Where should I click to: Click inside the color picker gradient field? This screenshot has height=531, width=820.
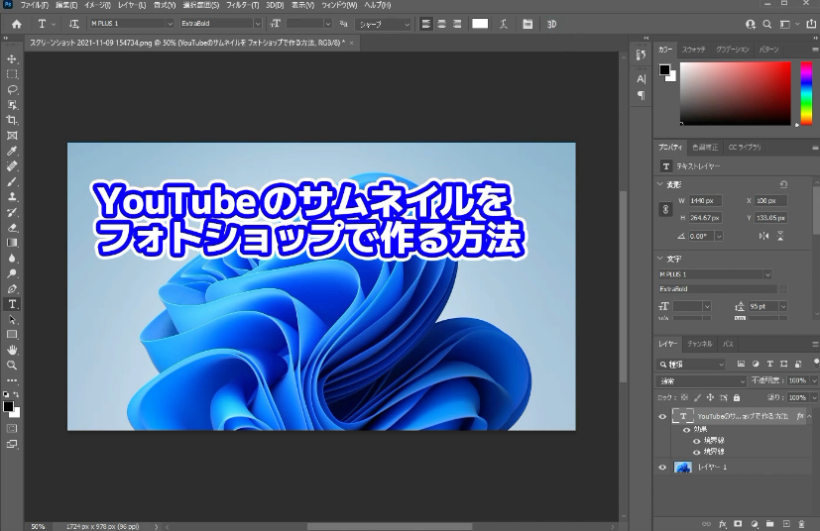pyautogui.click(x=735, y=93)
